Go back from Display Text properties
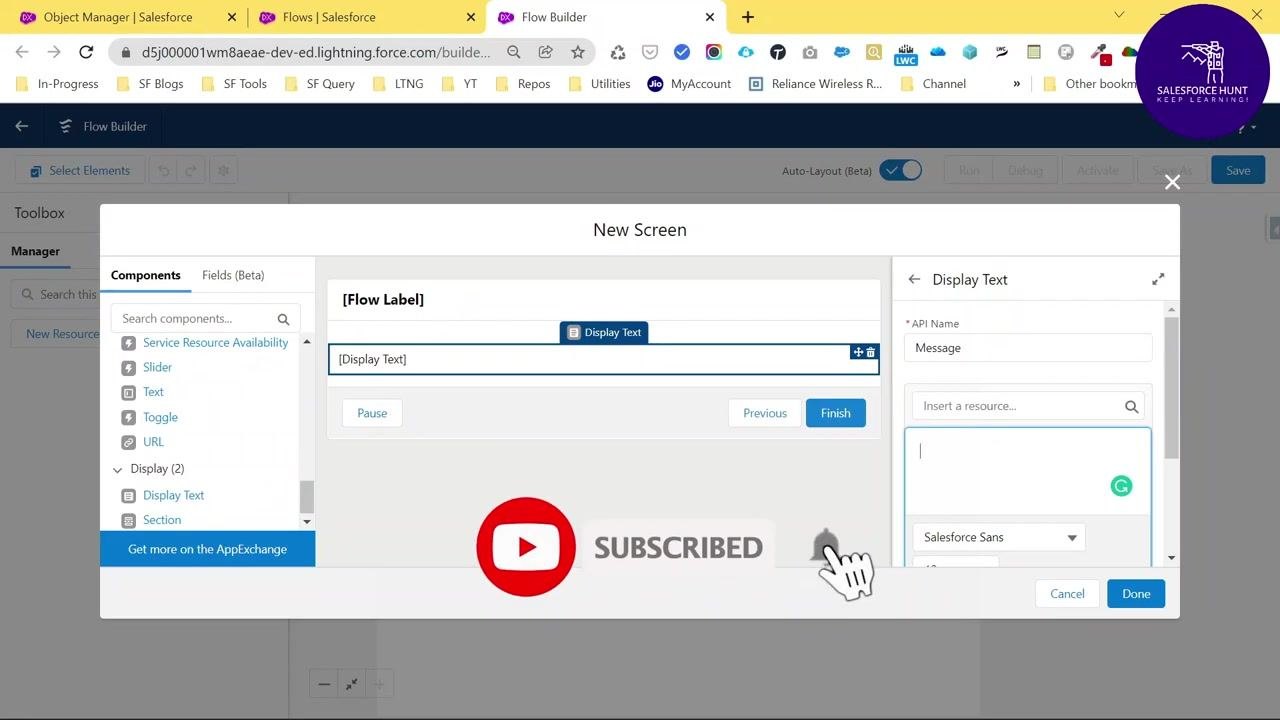The width and height of the screenshot is (1280, 720). [x=914, y=279]
